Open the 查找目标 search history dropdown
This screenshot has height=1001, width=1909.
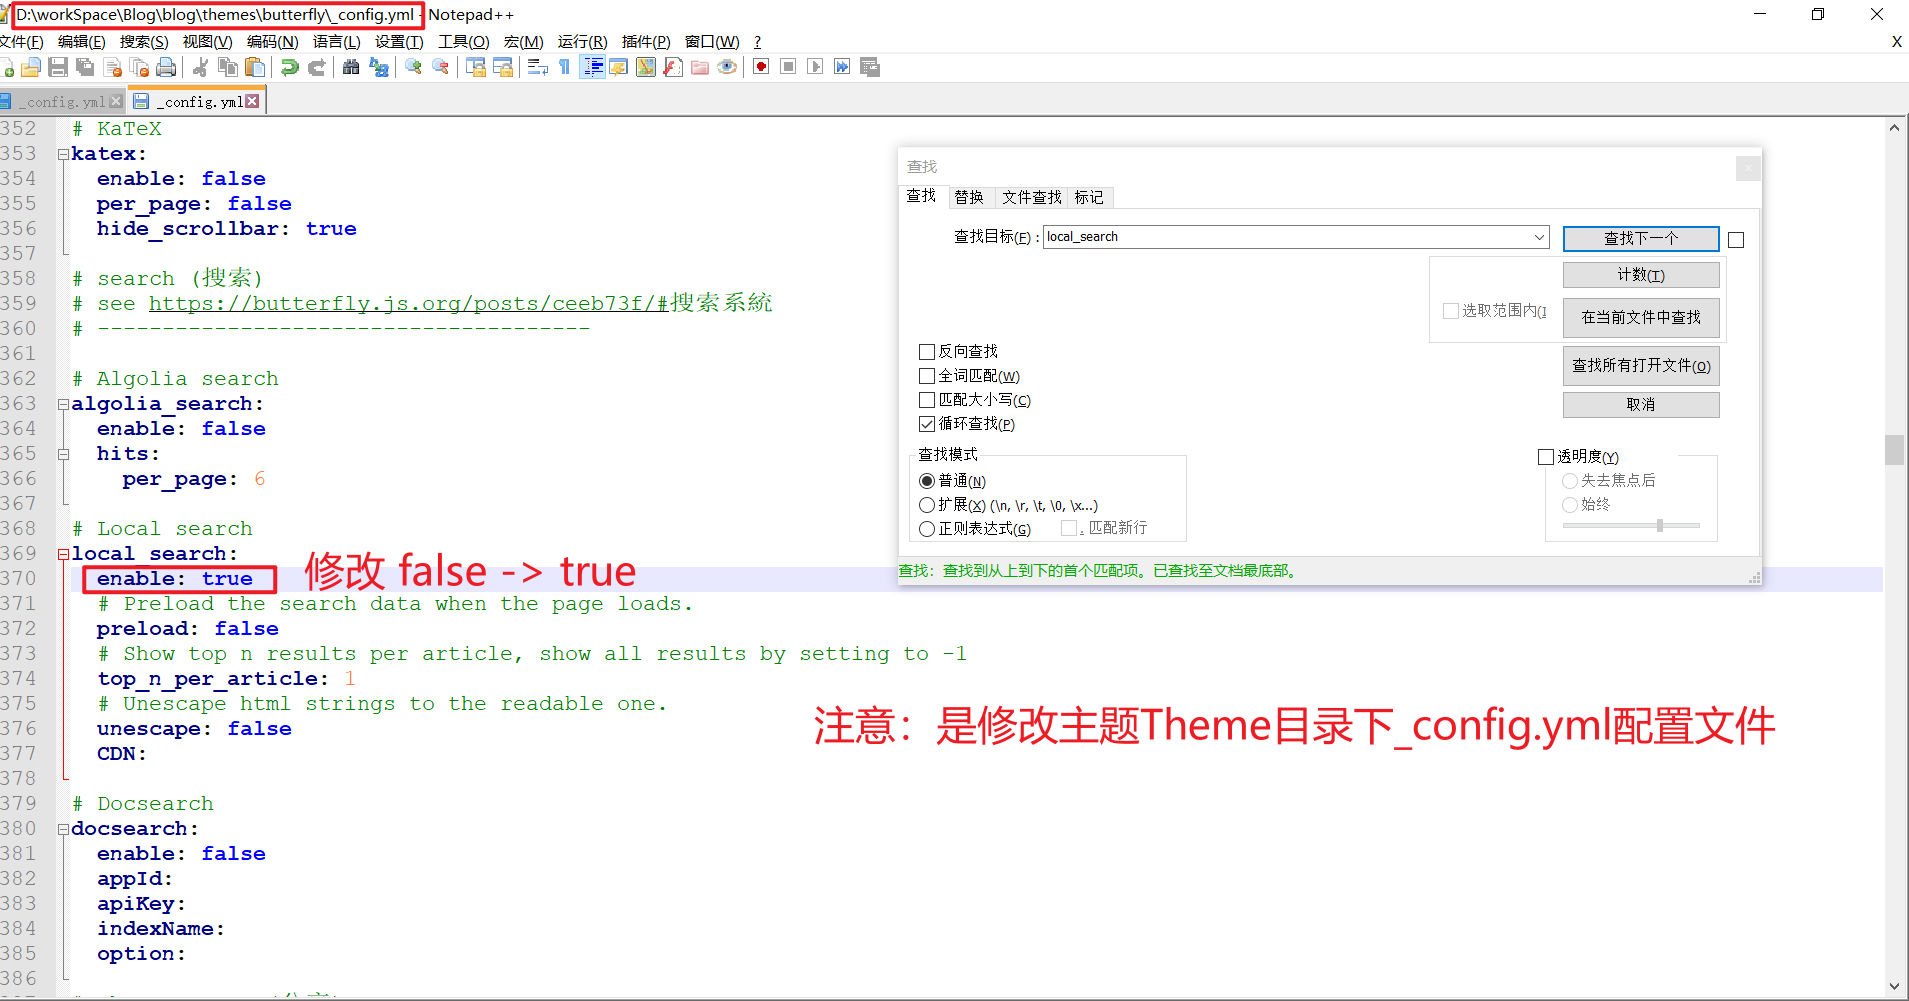(1539, 237)
